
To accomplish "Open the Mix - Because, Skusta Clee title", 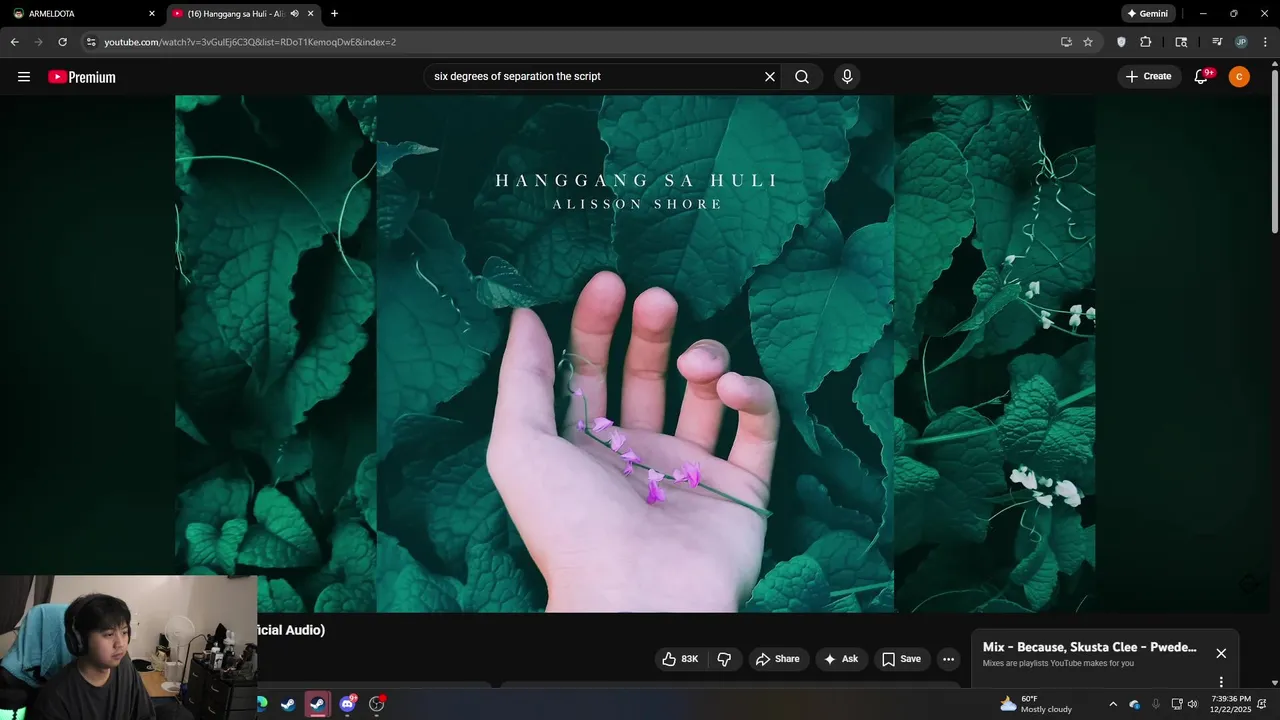I will tap(1089, 647).
